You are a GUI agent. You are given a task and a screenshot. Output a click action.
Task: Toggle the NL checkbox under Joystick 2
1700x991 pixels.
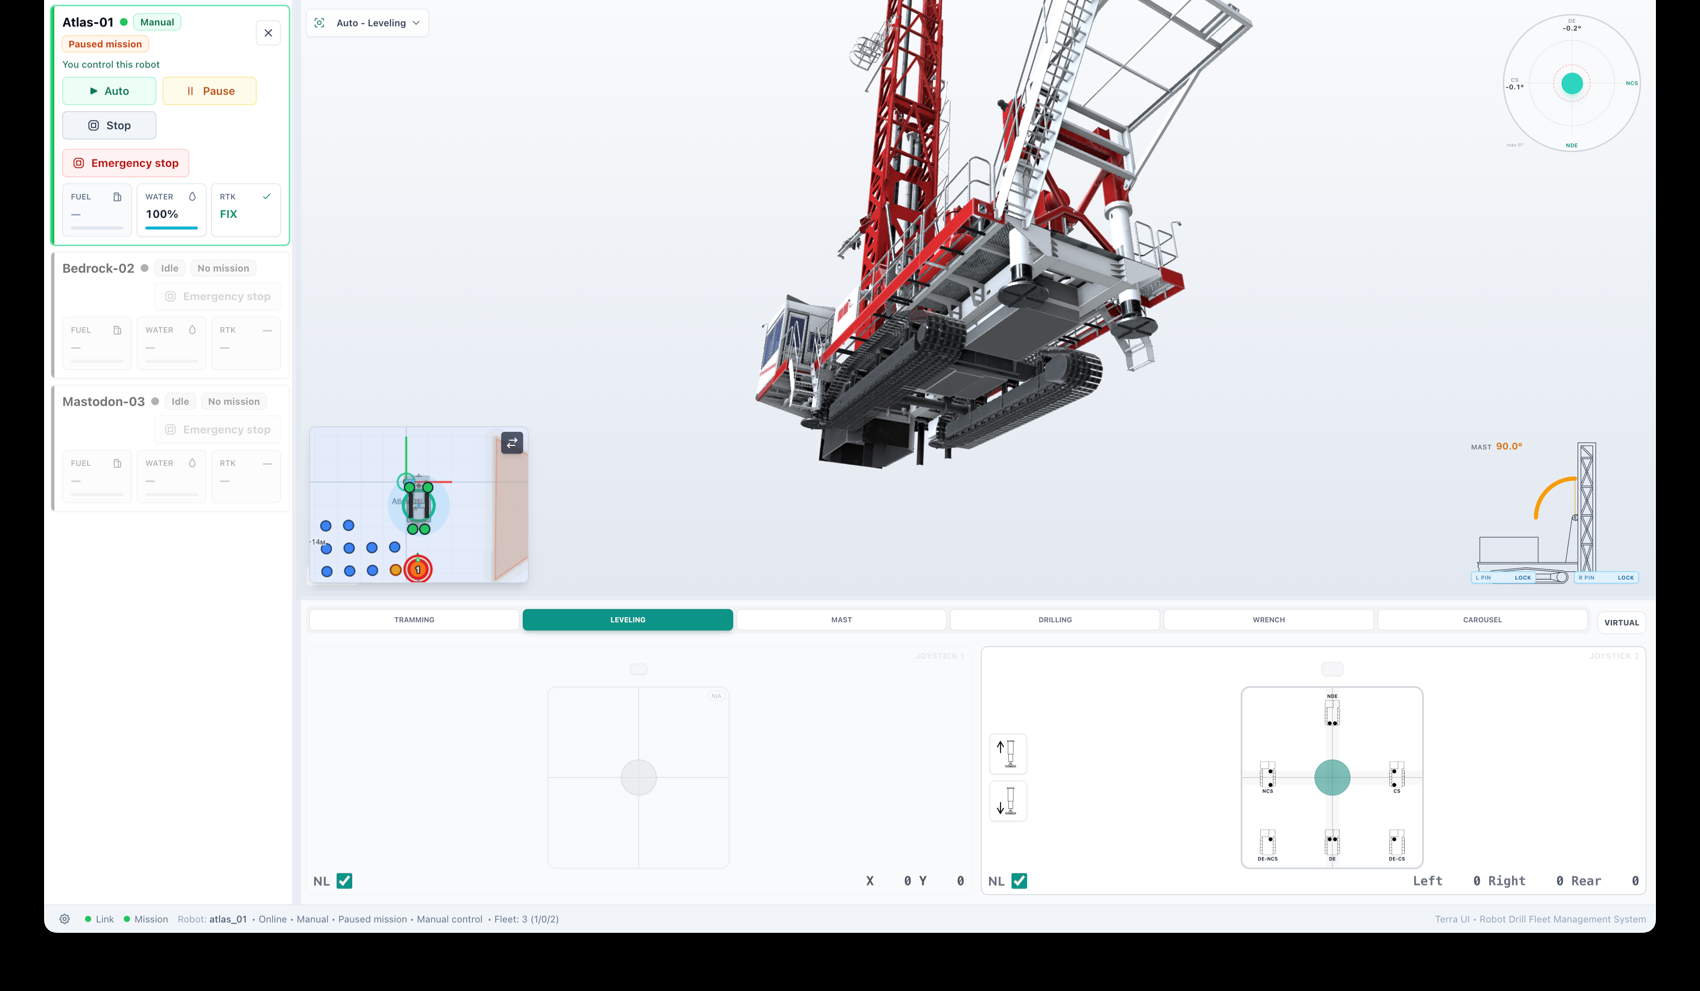coord(1019,881)
